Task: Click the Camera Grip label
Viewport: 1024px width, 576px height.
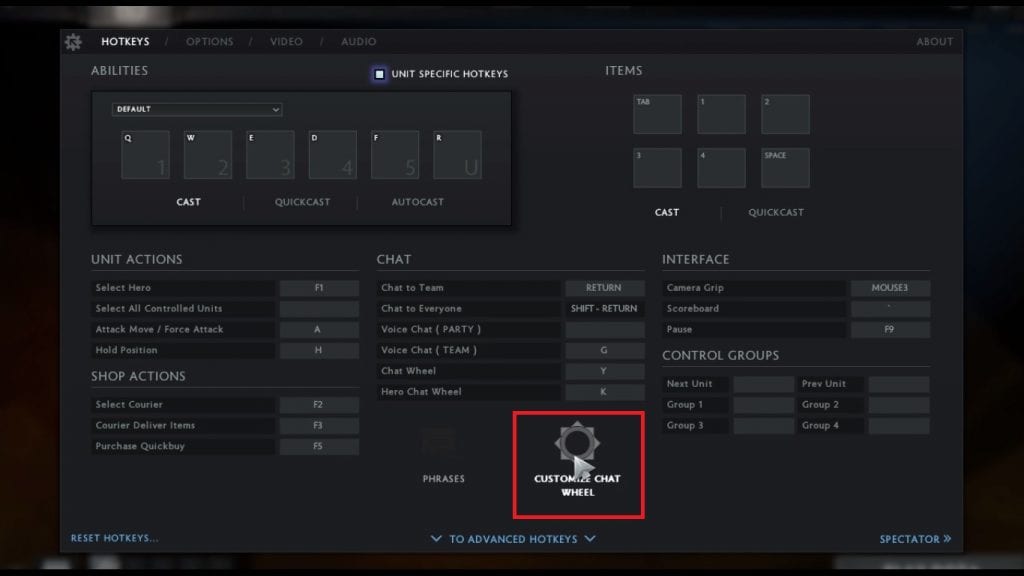Action: 695,288
